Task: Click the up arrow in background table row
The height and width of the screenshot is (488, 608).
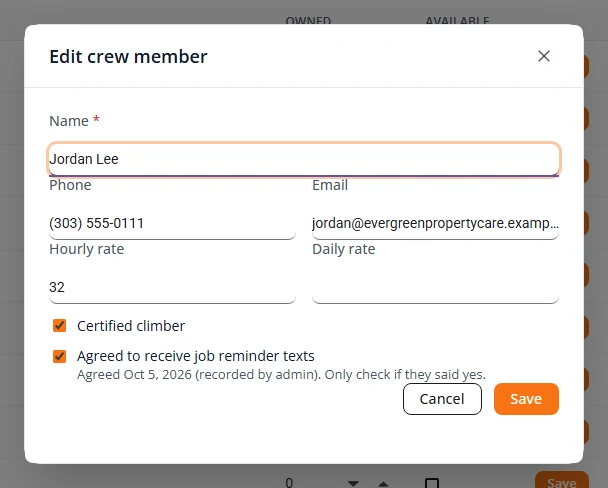Action: tap(383, 483)
